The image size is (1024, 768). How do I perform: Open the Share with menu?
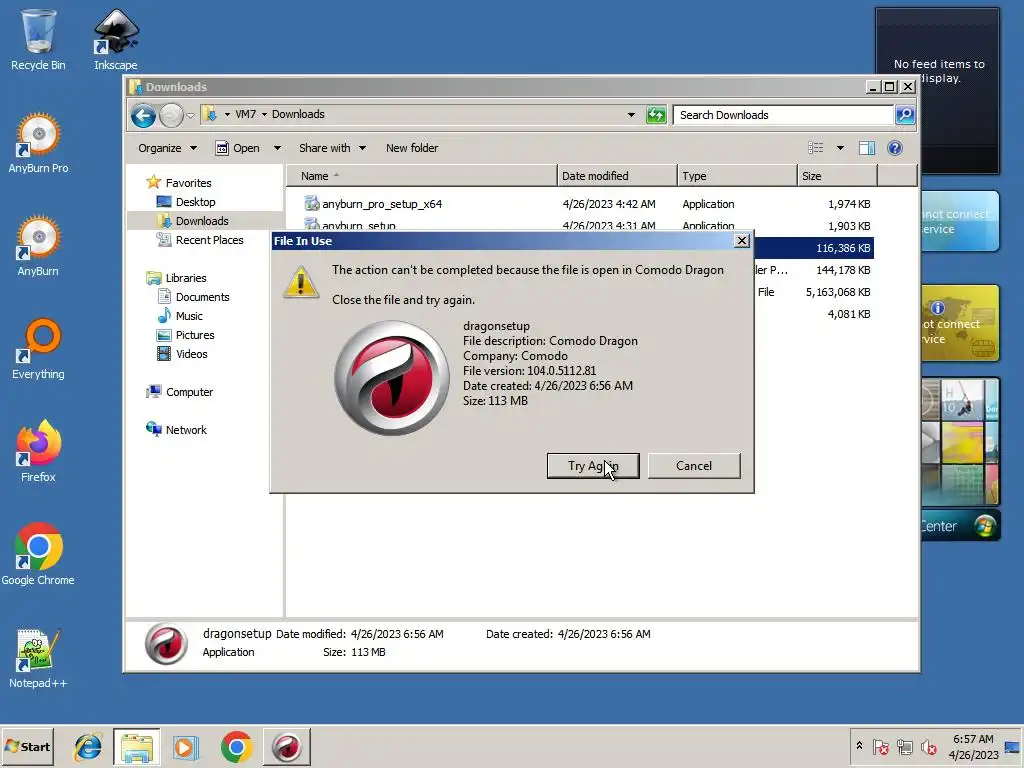pyautogui.click(x=332, y=148)
